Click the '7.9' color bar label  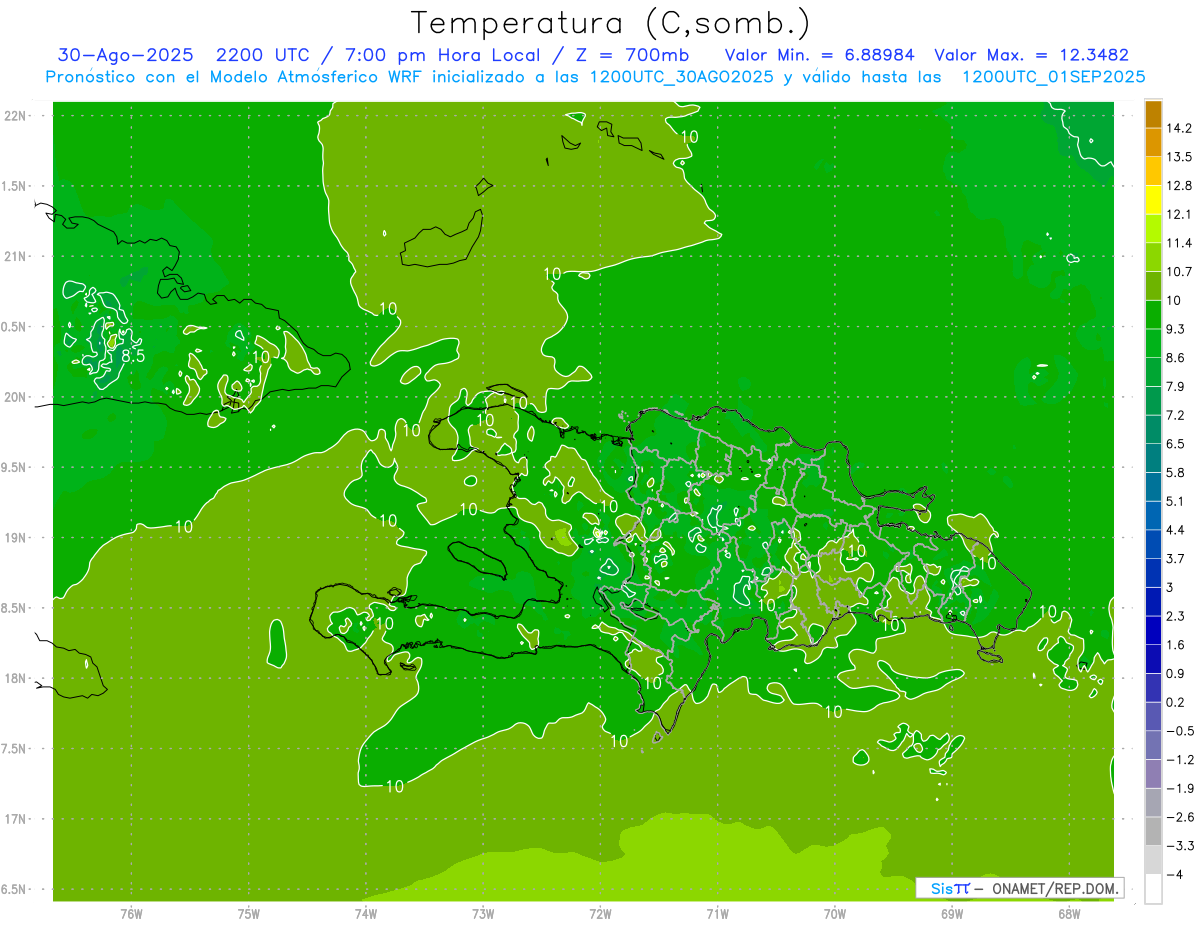(1176, 386)
